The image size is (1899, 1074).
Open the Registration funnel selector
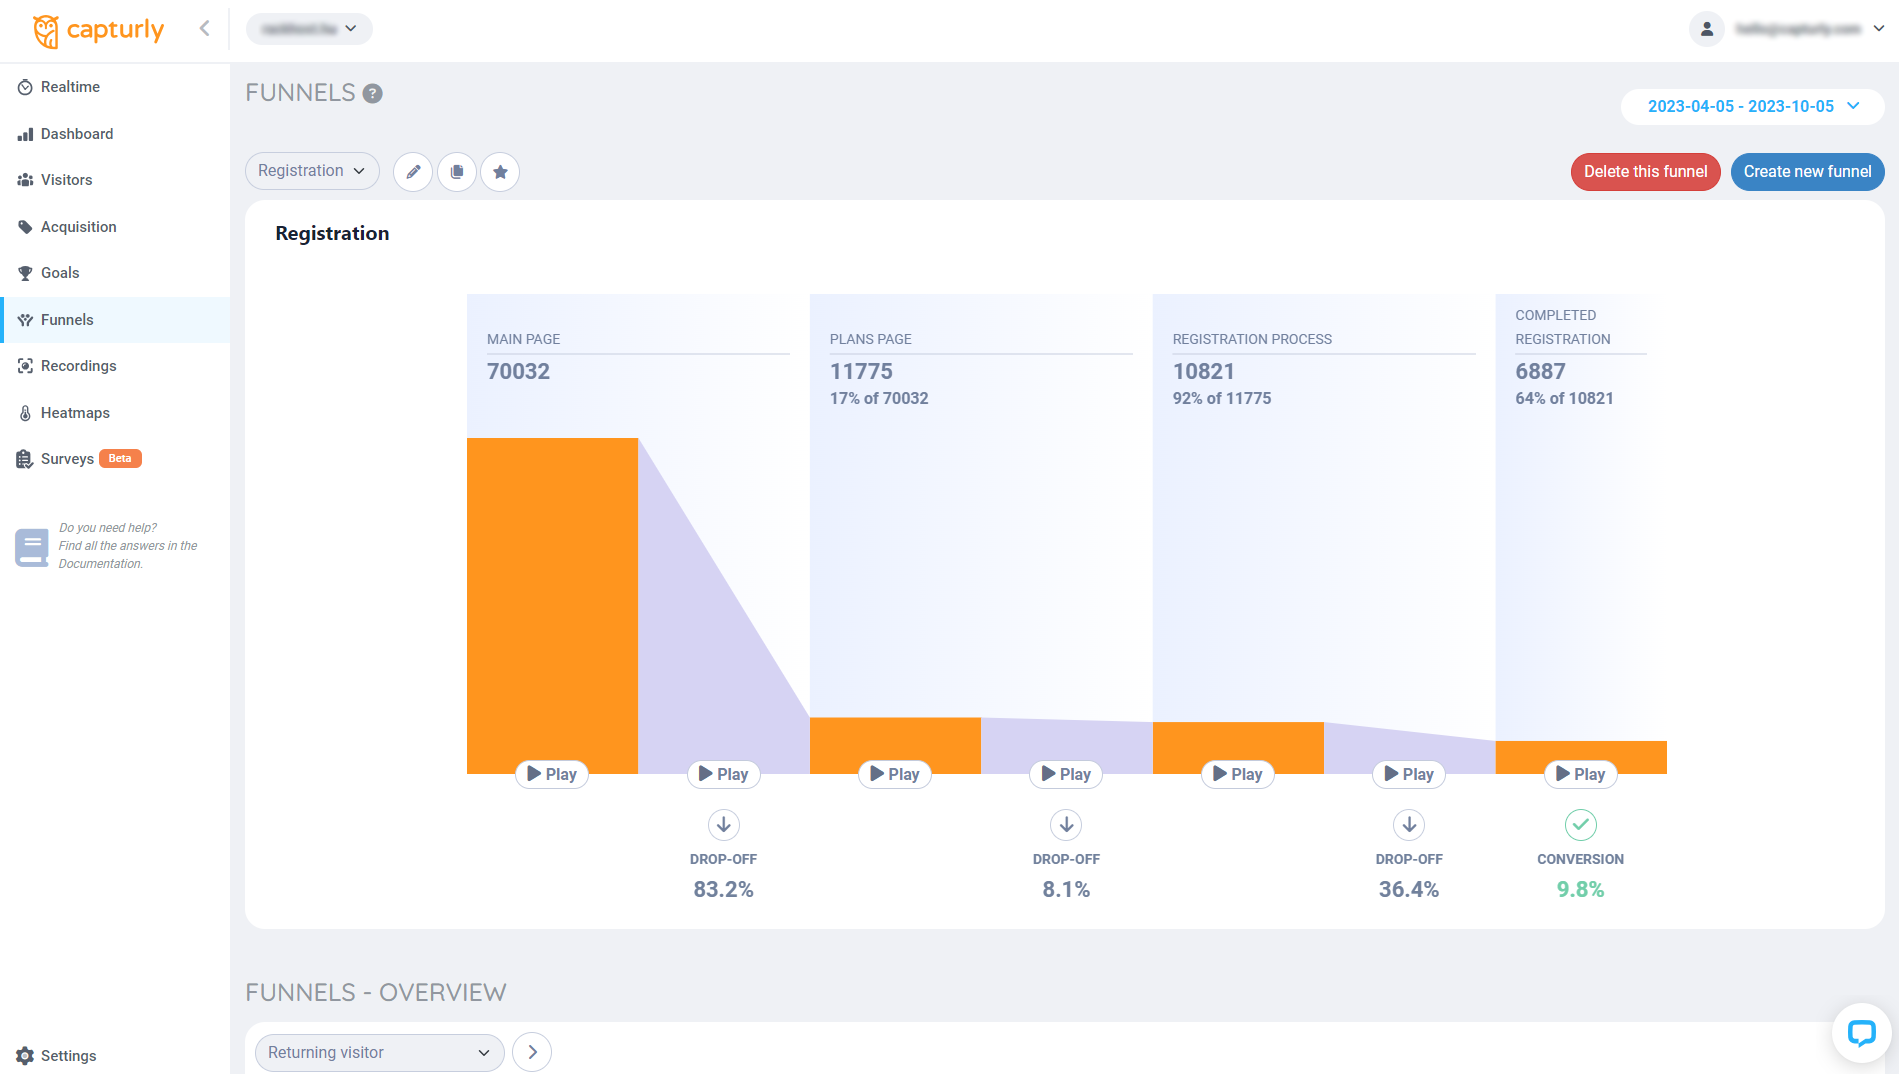[311, 171]
